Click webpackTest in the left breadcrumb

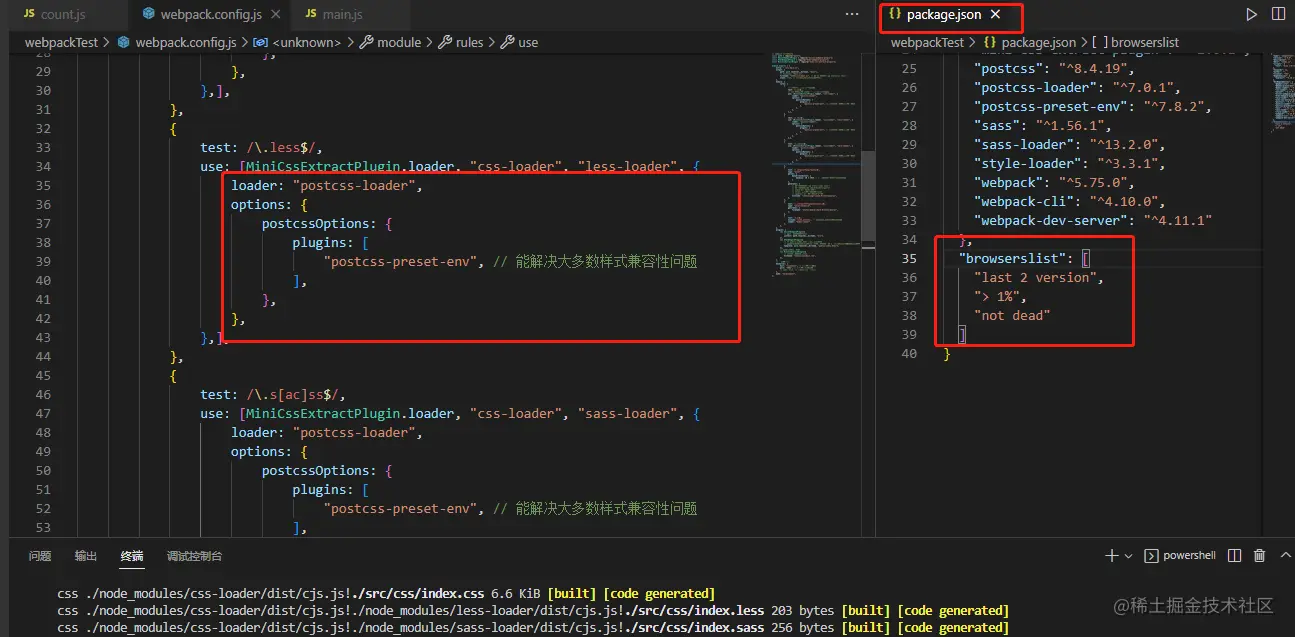pos(61,43)
